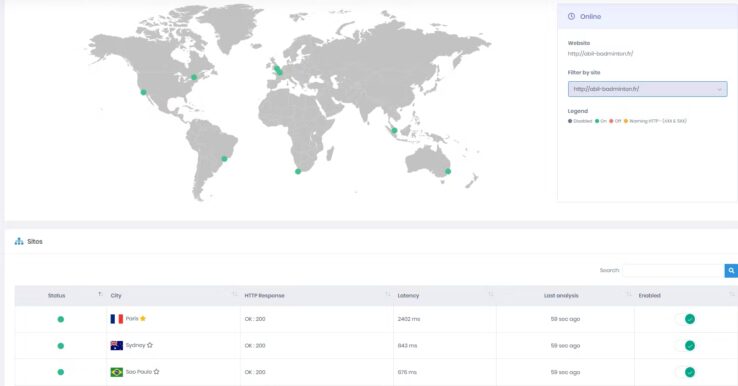738x386 pixels.
Task: Toggle the Enabled switch for Sao Paulo
Action: pyautogui.click(x=685, y=372)
